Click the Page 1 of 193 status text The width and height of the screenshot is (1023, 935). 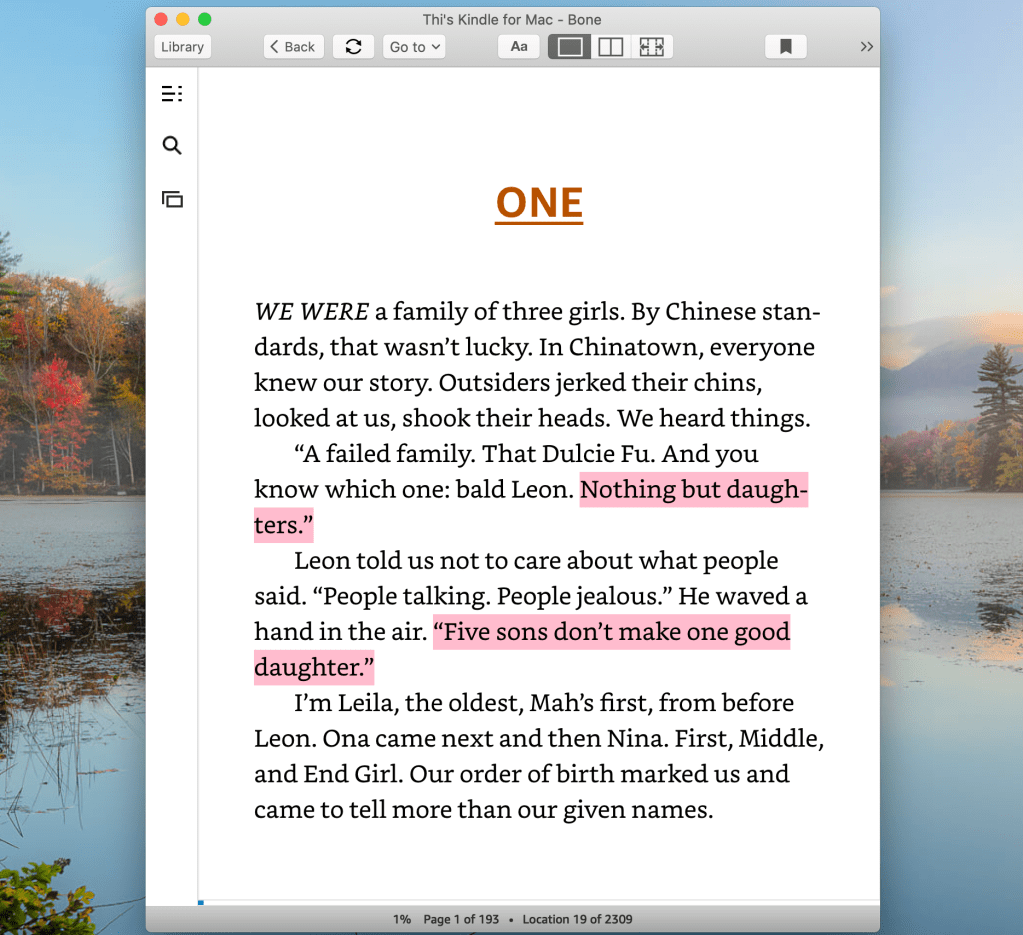[461, 919]
